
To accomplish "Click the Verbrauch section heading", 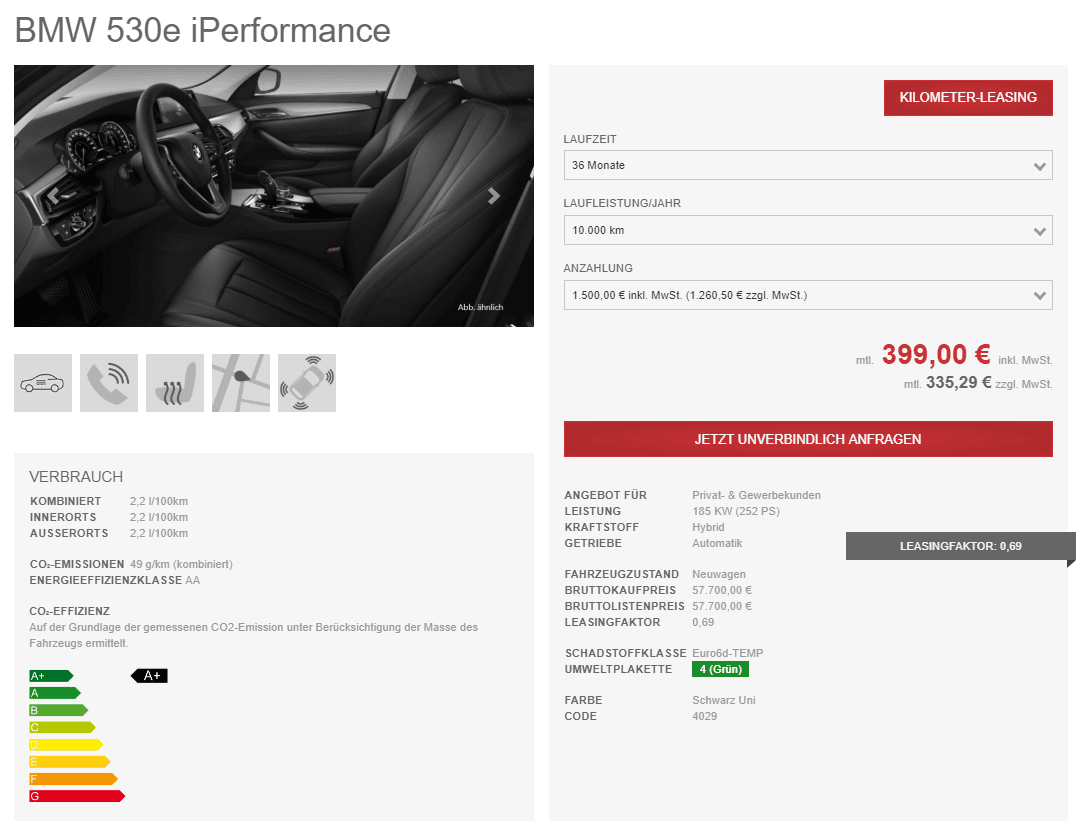I will (x=76, y=477).
